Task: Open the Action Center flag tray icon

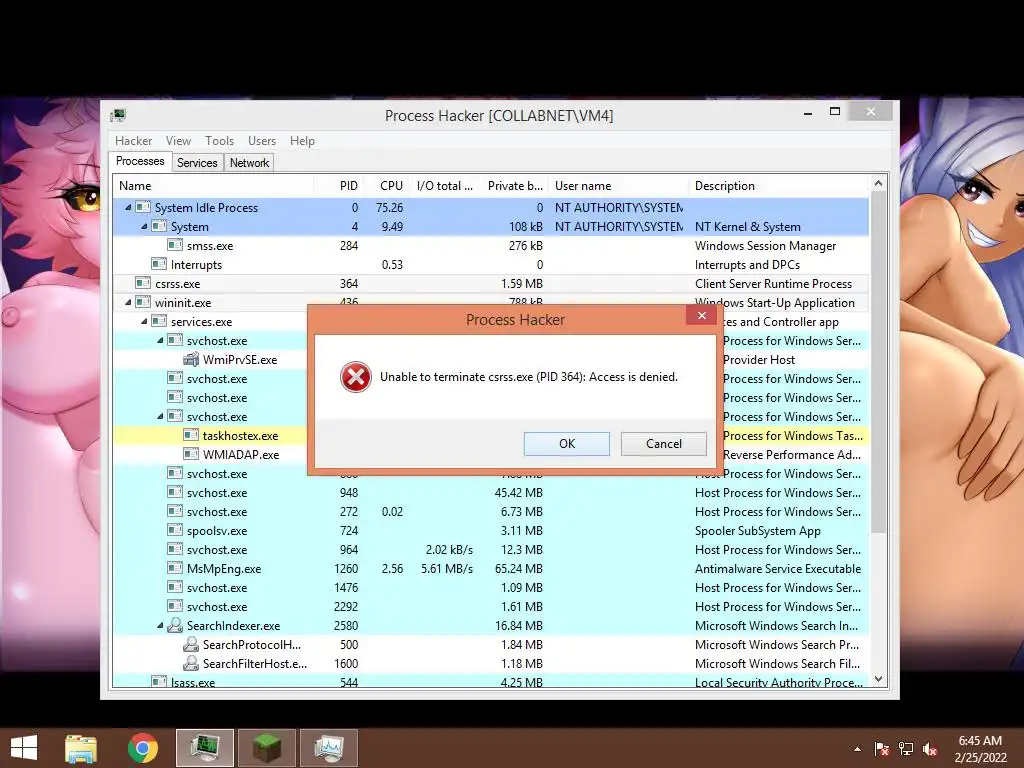Action: 881,749
